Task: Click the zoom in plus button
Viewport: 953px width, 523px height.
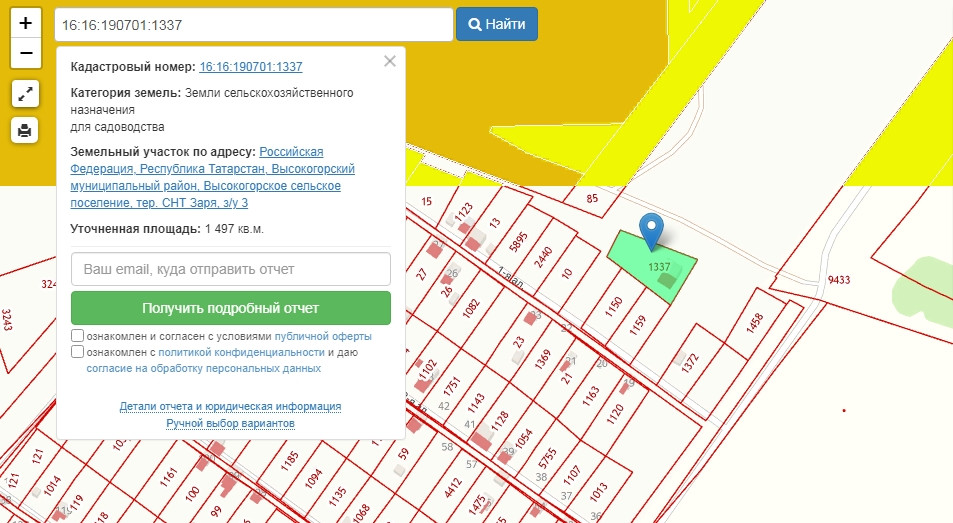Action: [x=26, y=23]
